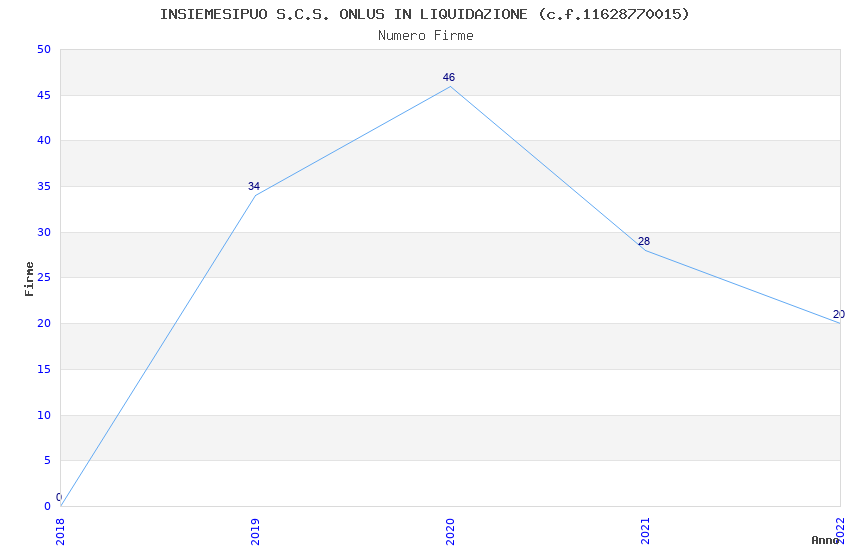
Task: Click y-axis tick value 45
Action: [44, 95]
